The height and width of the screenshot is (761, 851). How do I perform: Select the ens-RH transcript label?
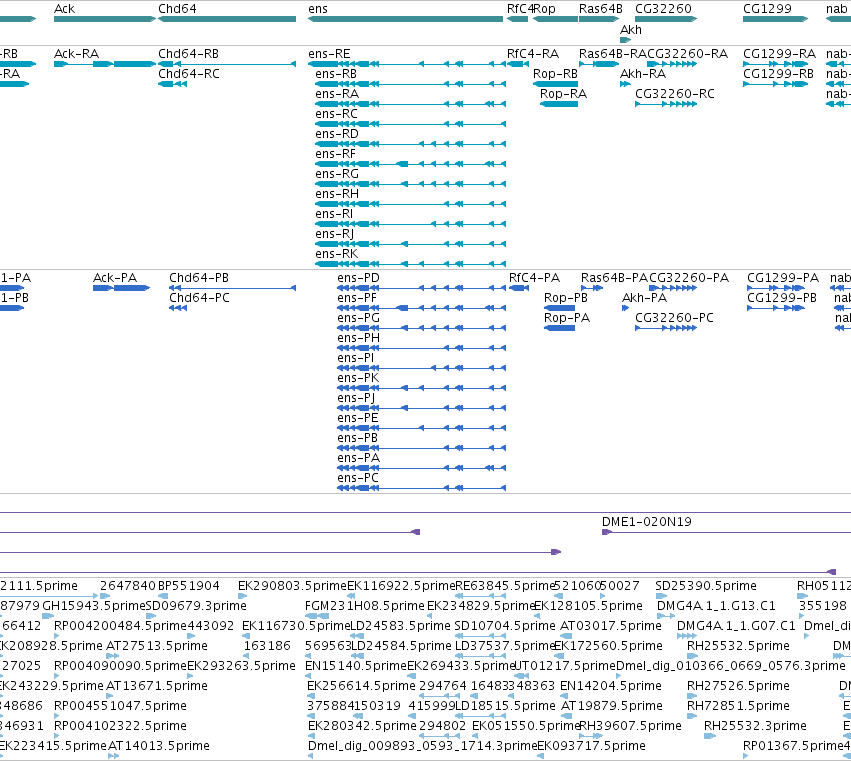pos(337,194)
